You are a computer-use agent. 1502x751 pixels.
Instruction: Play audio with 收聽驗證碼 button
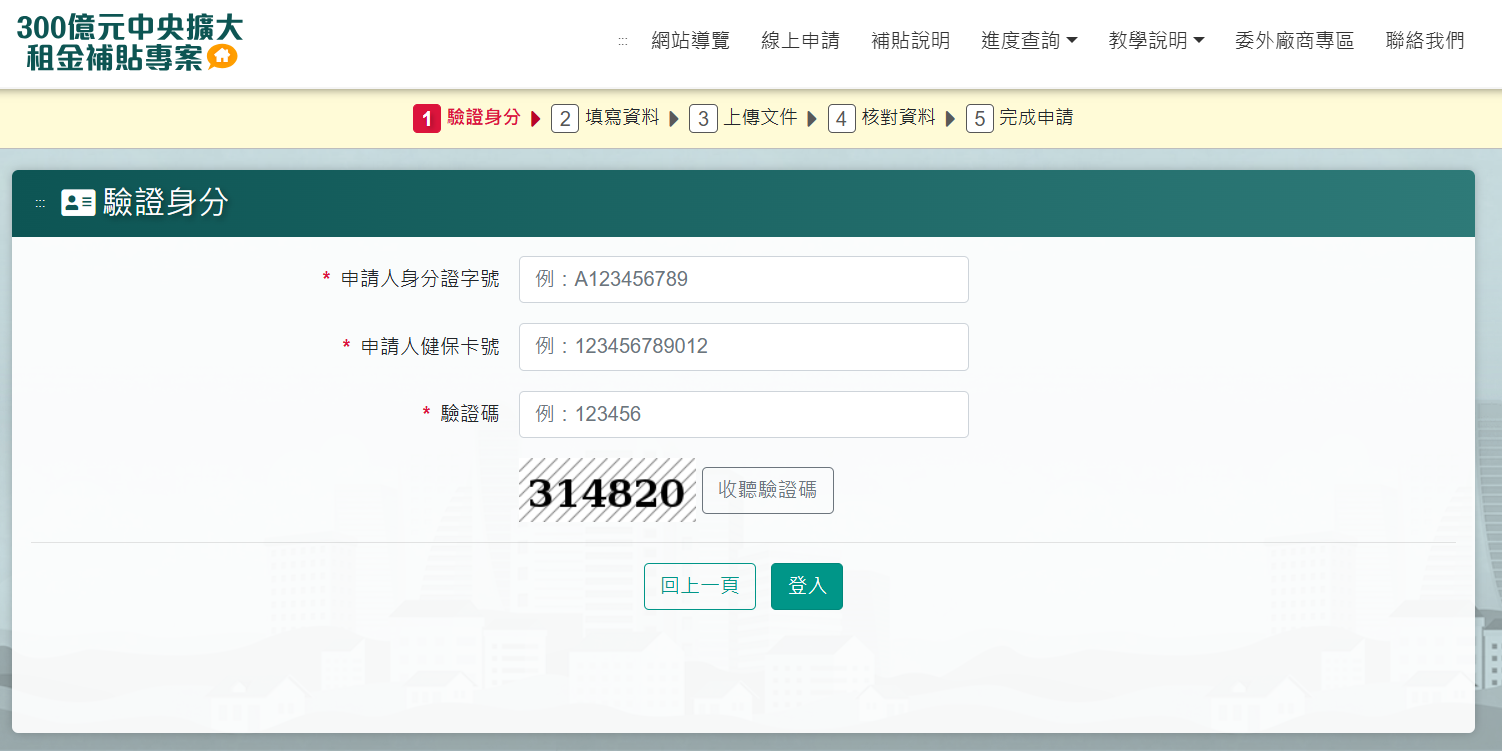click(x=767, y=490)
